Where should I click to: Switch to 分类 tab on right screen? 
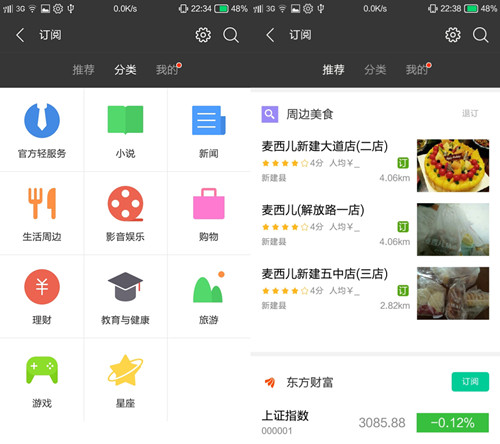pyautogui.click(x=375, y=70)
